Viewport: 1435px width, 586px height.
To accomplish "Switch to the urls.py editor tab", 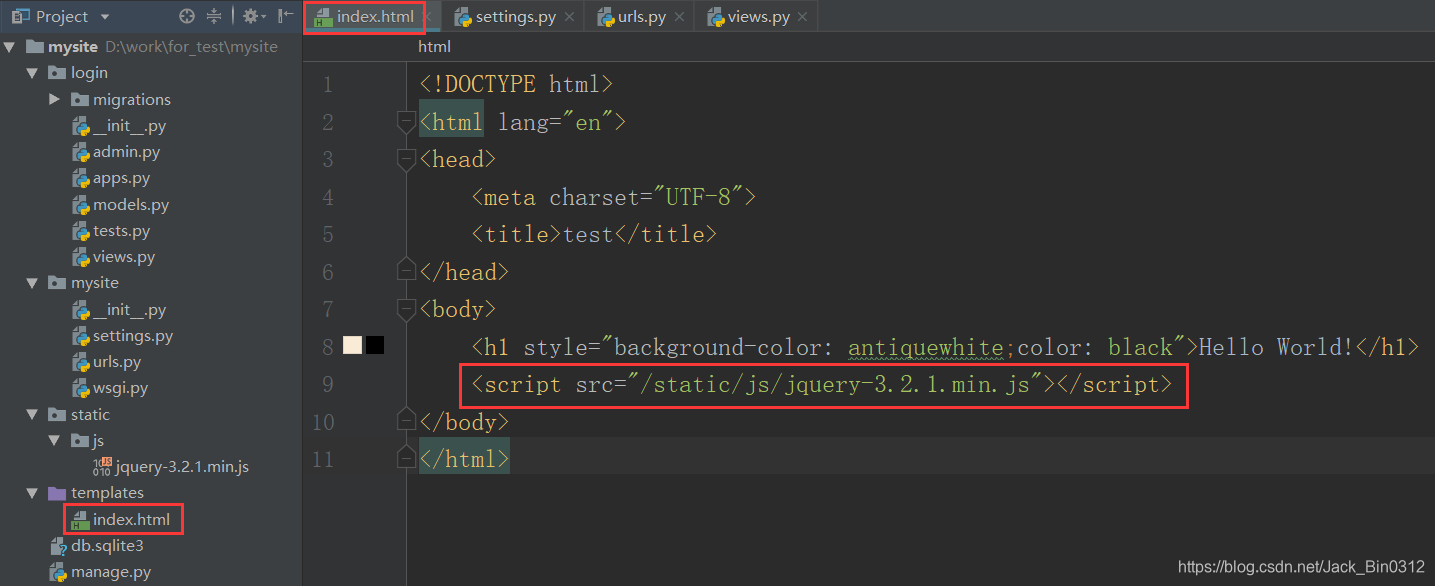I will click(x=641, y=17).
